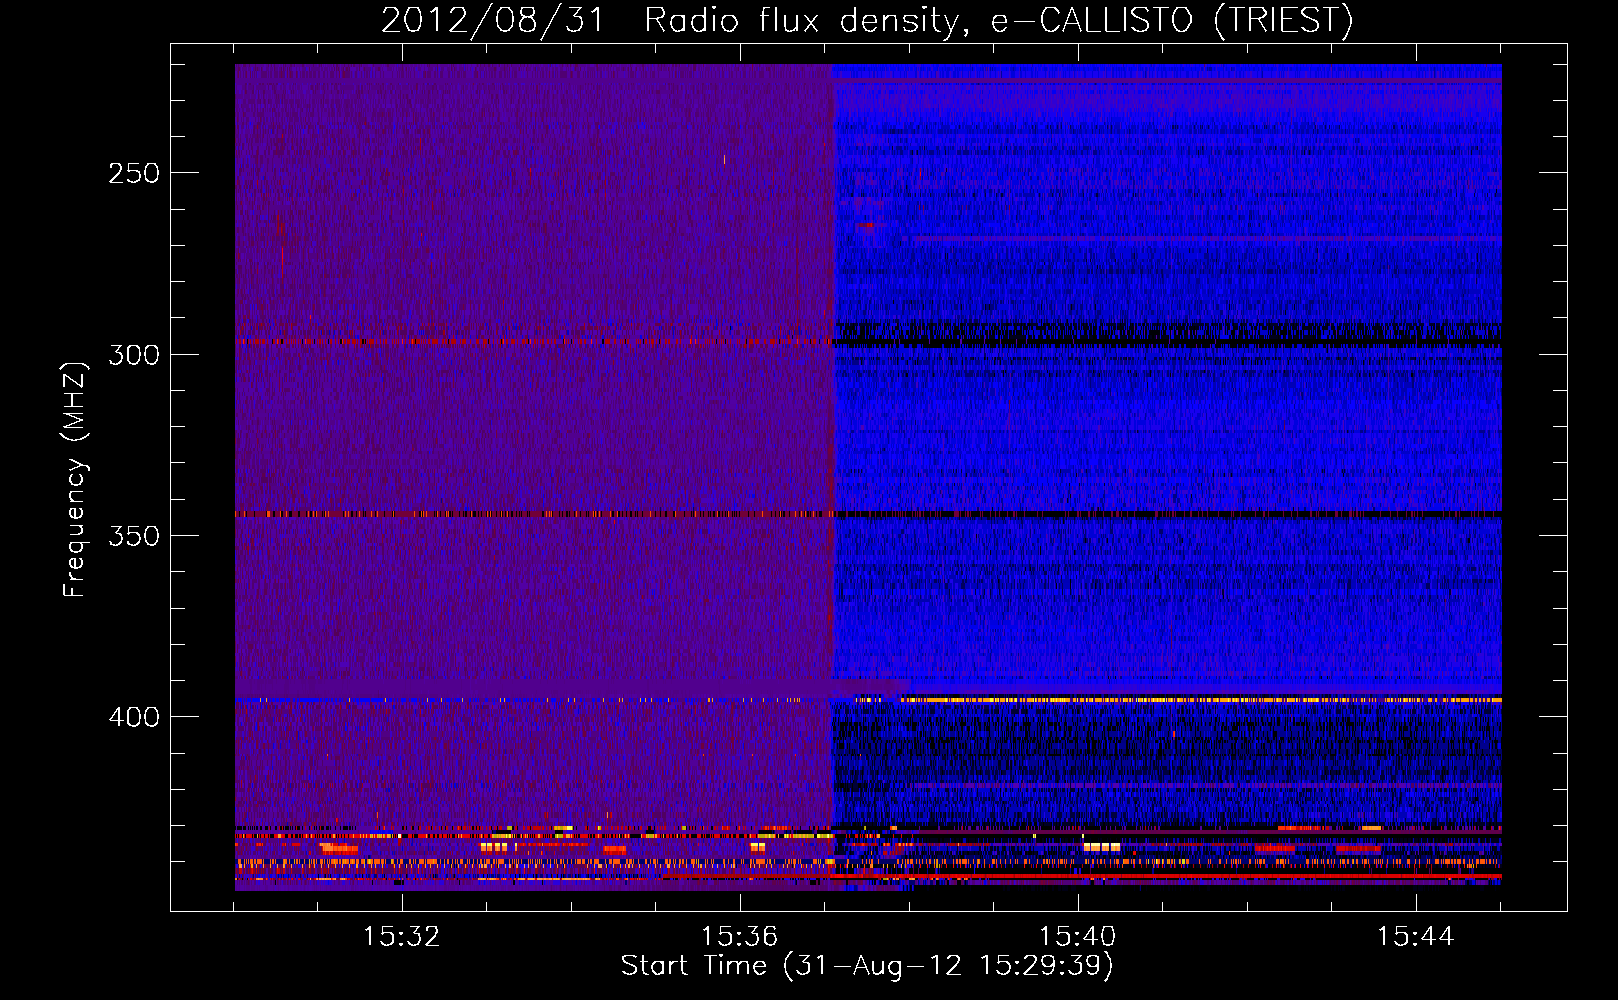
Task: Click the 300 frequency tick label
Action: tap(134, 355)
